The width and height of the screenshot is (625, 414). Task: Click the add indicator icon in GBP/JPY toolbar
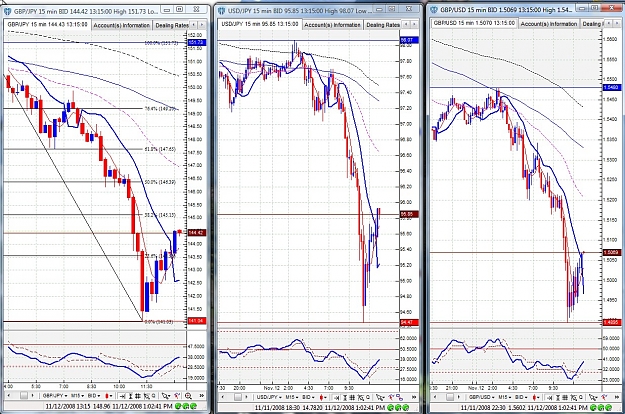(x=177, y=396)
